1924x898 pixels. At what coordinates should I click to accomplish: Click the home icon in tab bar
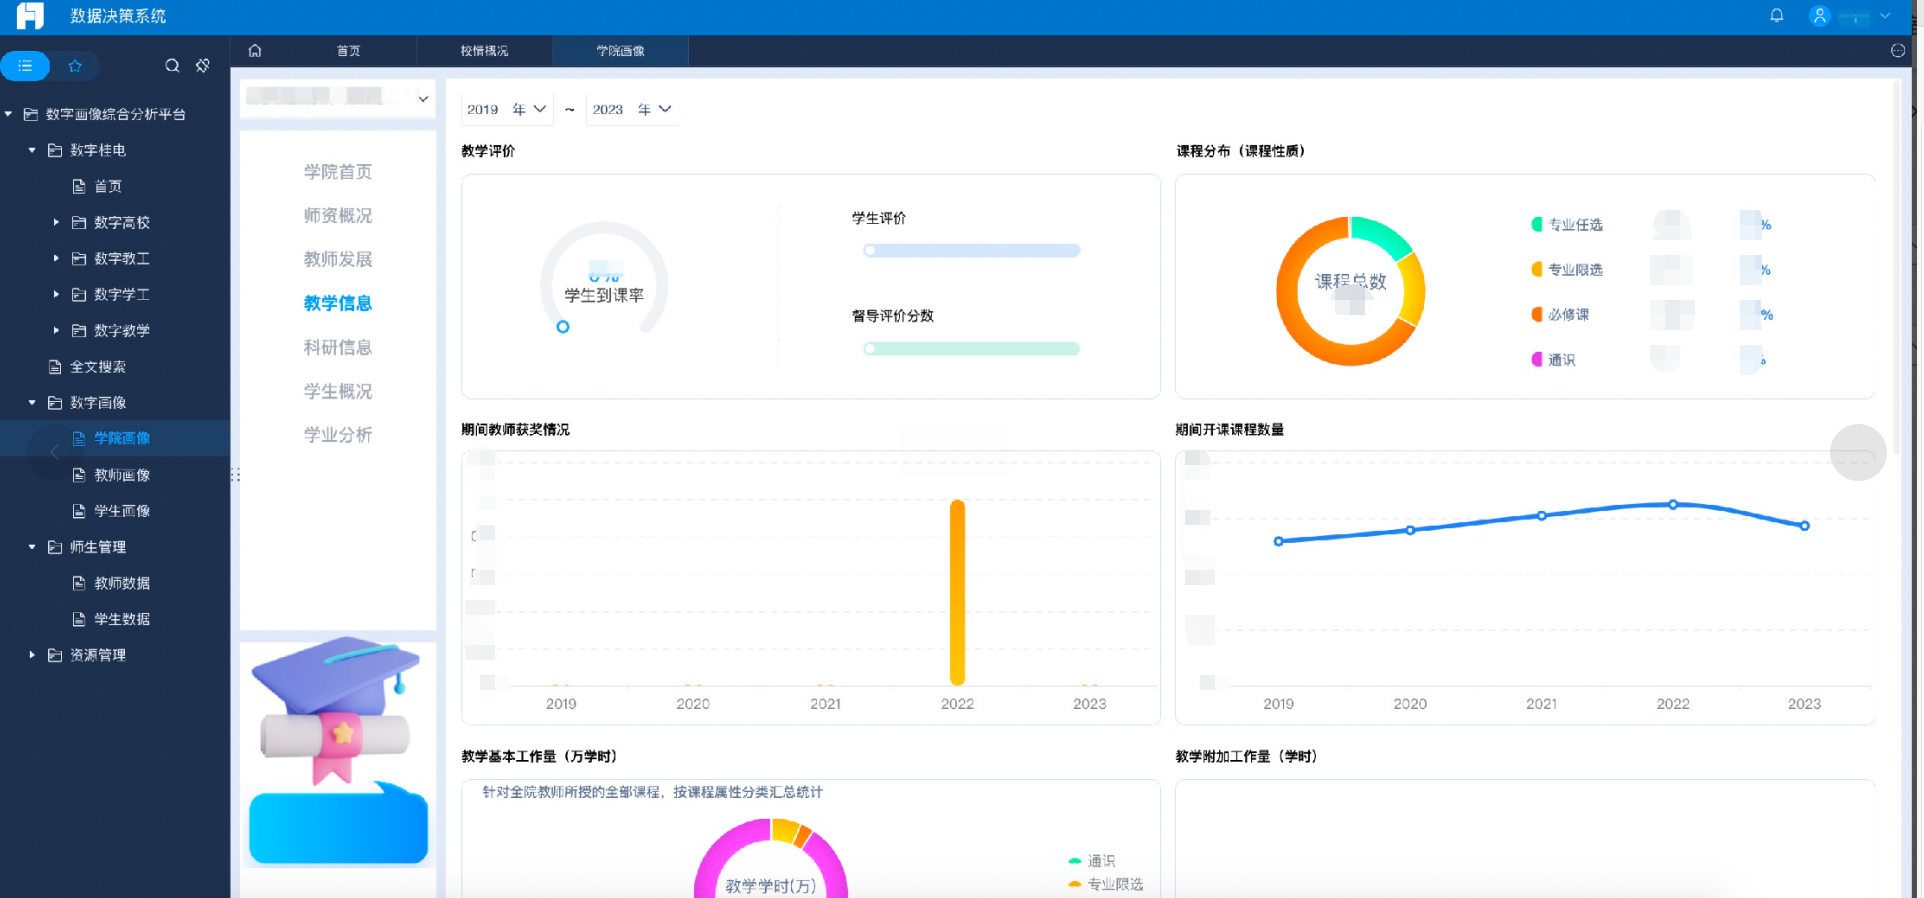pyautogui.click(x=255, y=51)
